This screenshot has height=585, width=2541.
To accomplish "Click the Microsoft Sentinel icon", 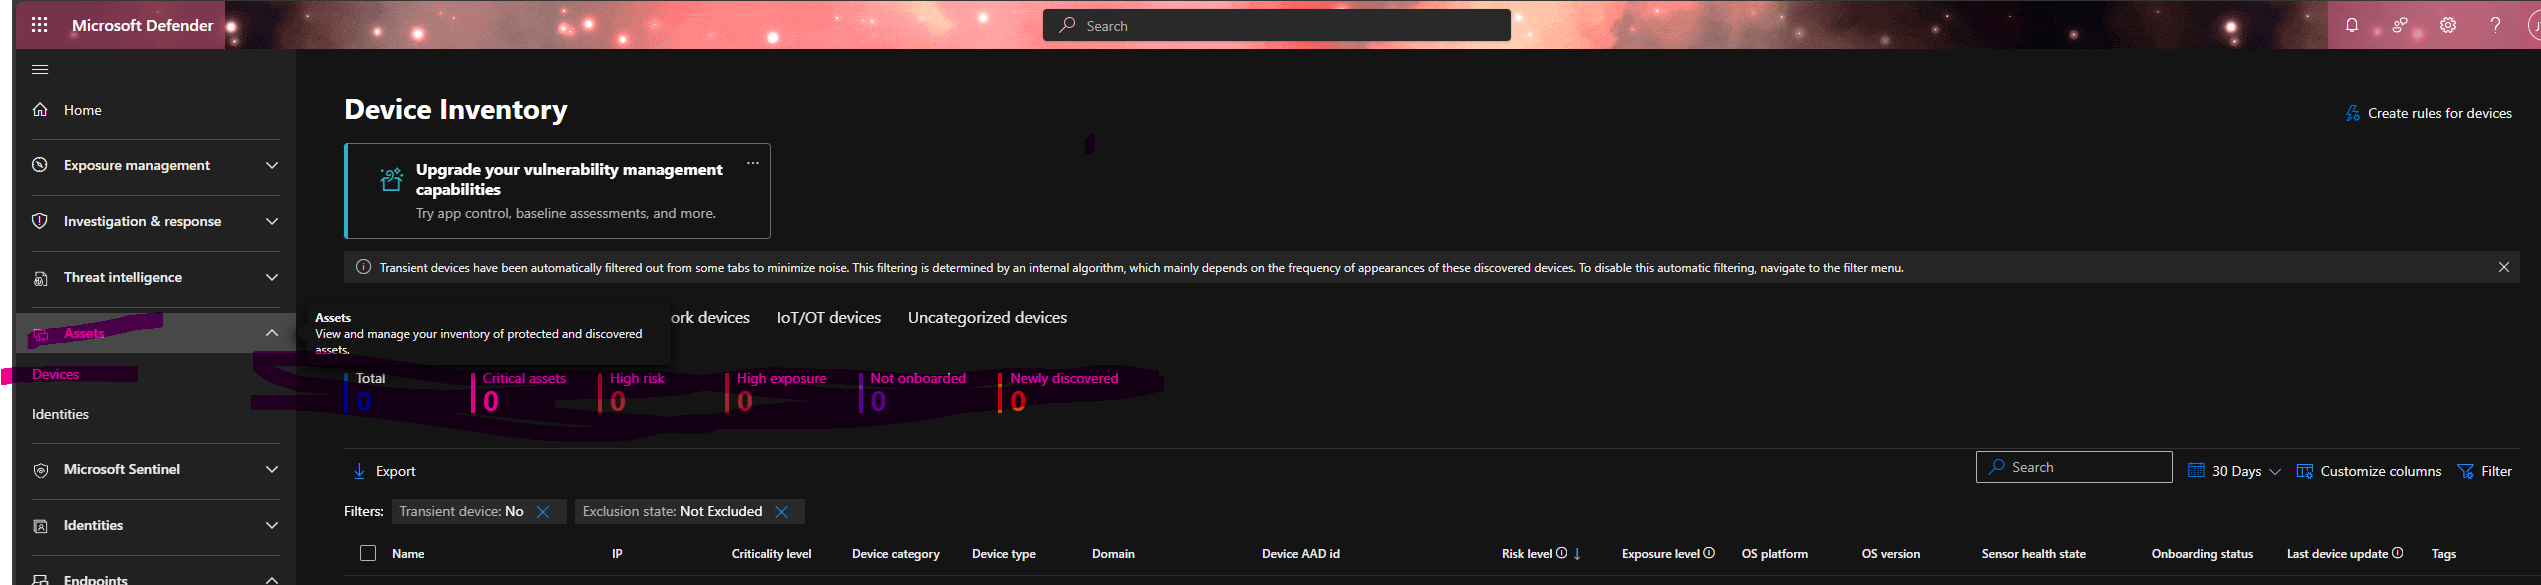I will pos(40,470).
